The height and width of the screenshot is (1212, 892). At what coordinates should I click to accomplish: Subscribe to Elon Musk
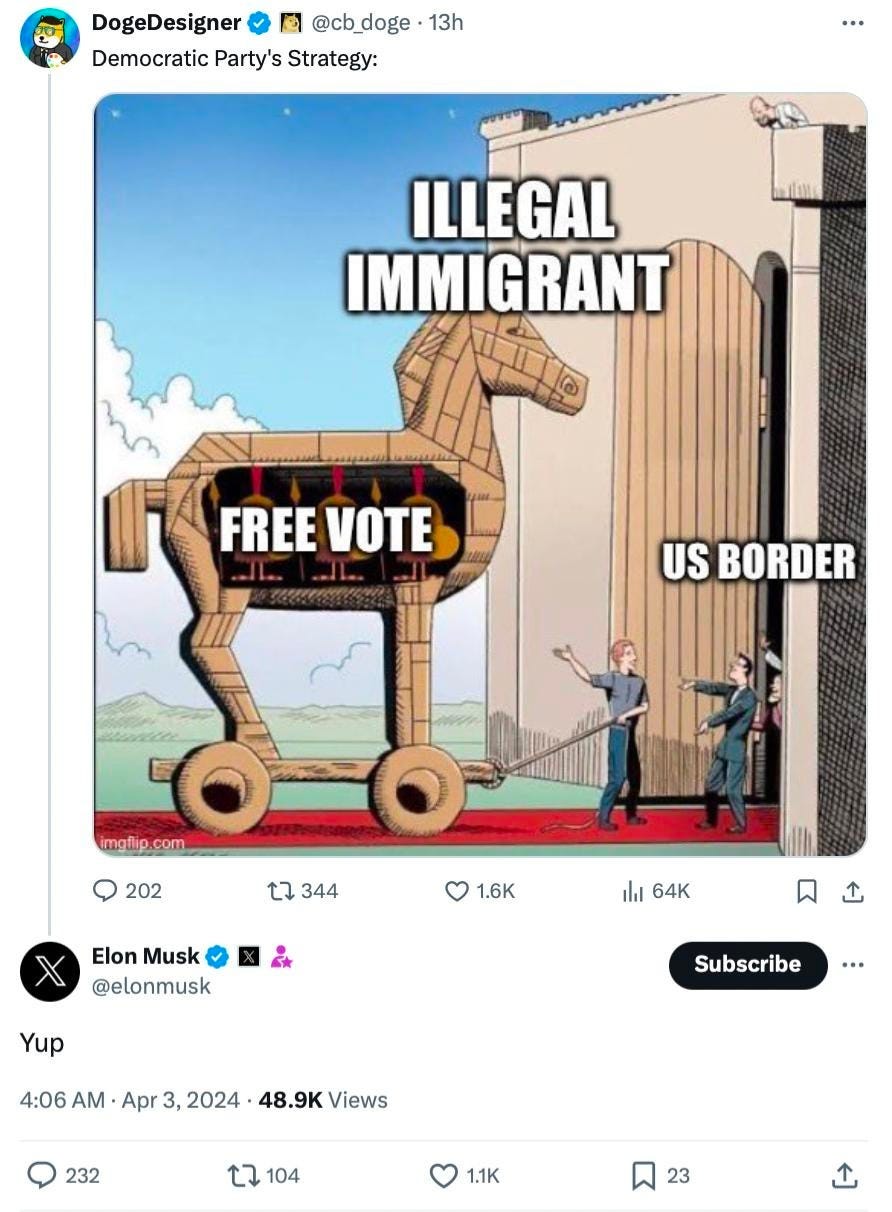748,965
